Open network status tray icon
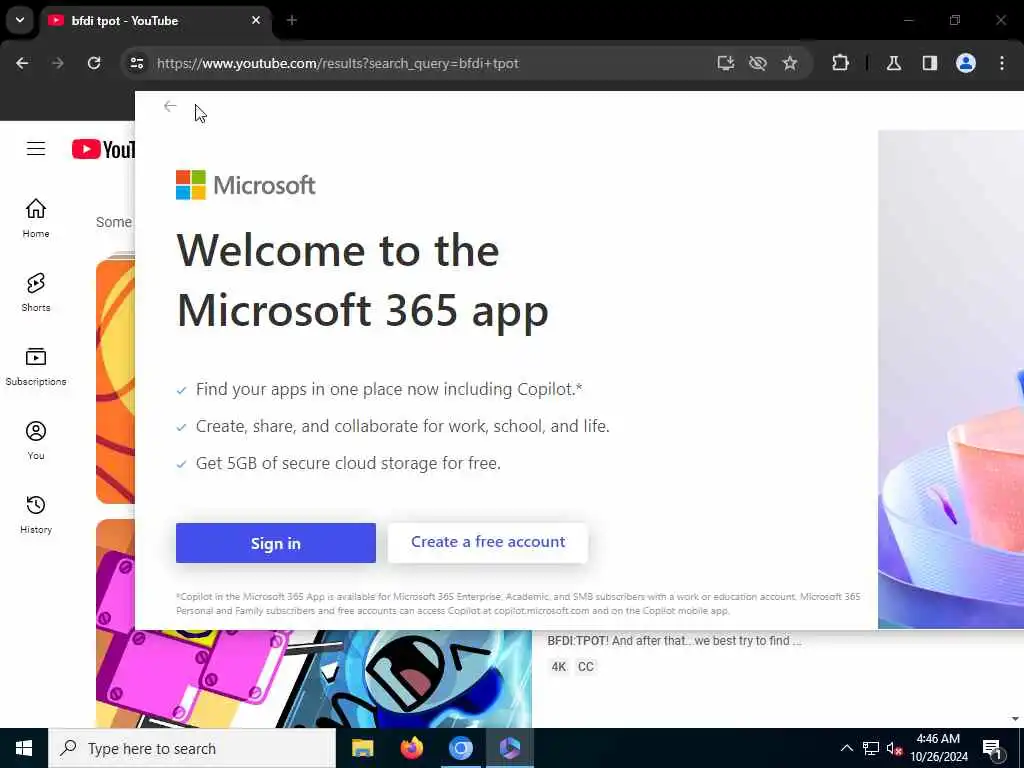The width and height of the screenshot is (1024, 768). (x=871, y=748)
